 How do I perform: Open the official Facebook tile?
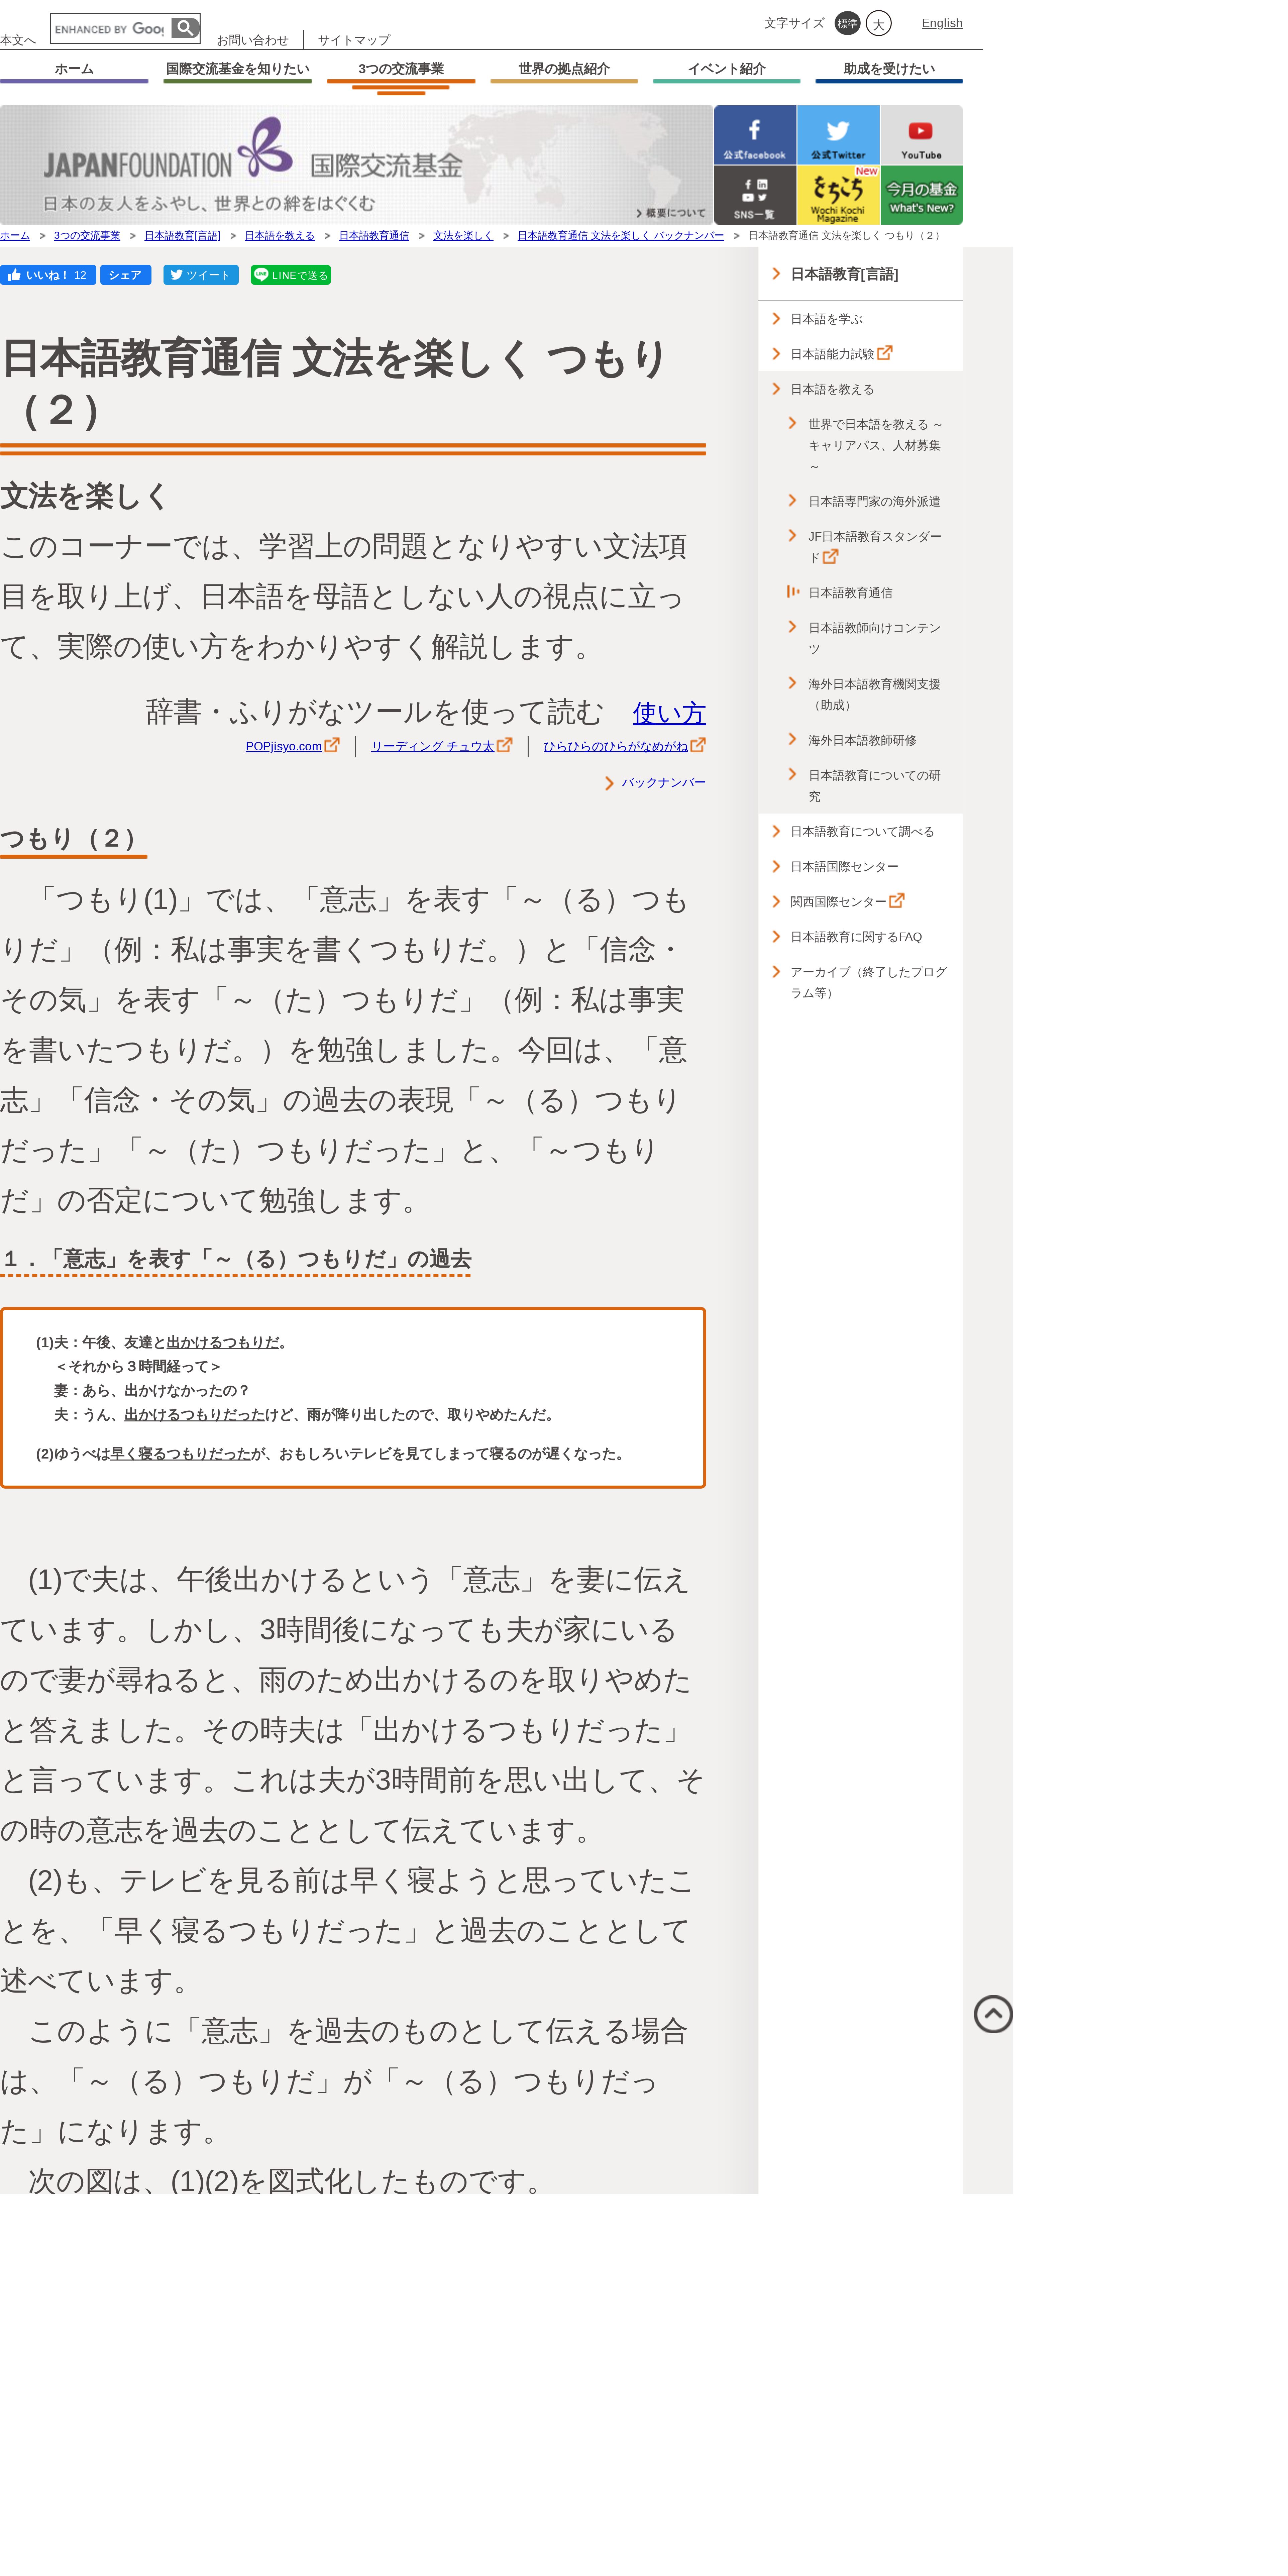click(755, 135)
